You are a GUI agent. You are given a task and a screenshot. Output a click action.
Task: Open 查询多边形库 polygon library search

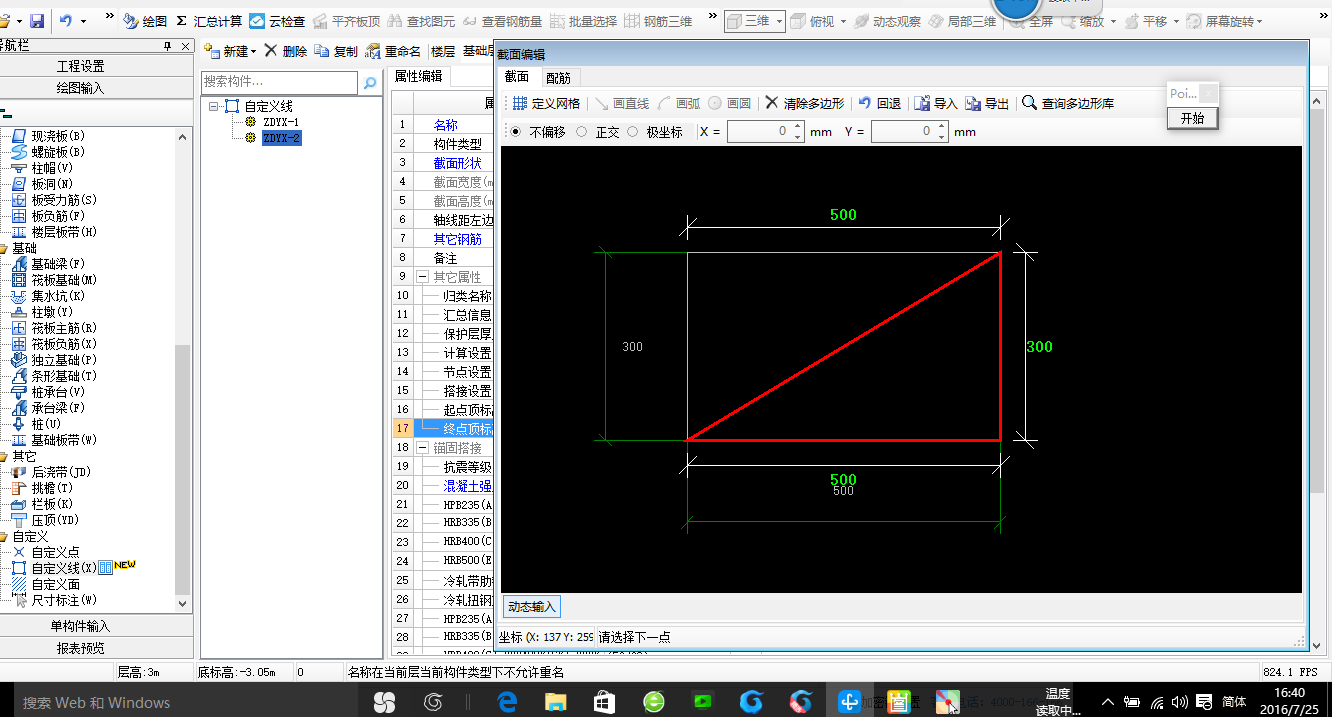point(1068,103)
